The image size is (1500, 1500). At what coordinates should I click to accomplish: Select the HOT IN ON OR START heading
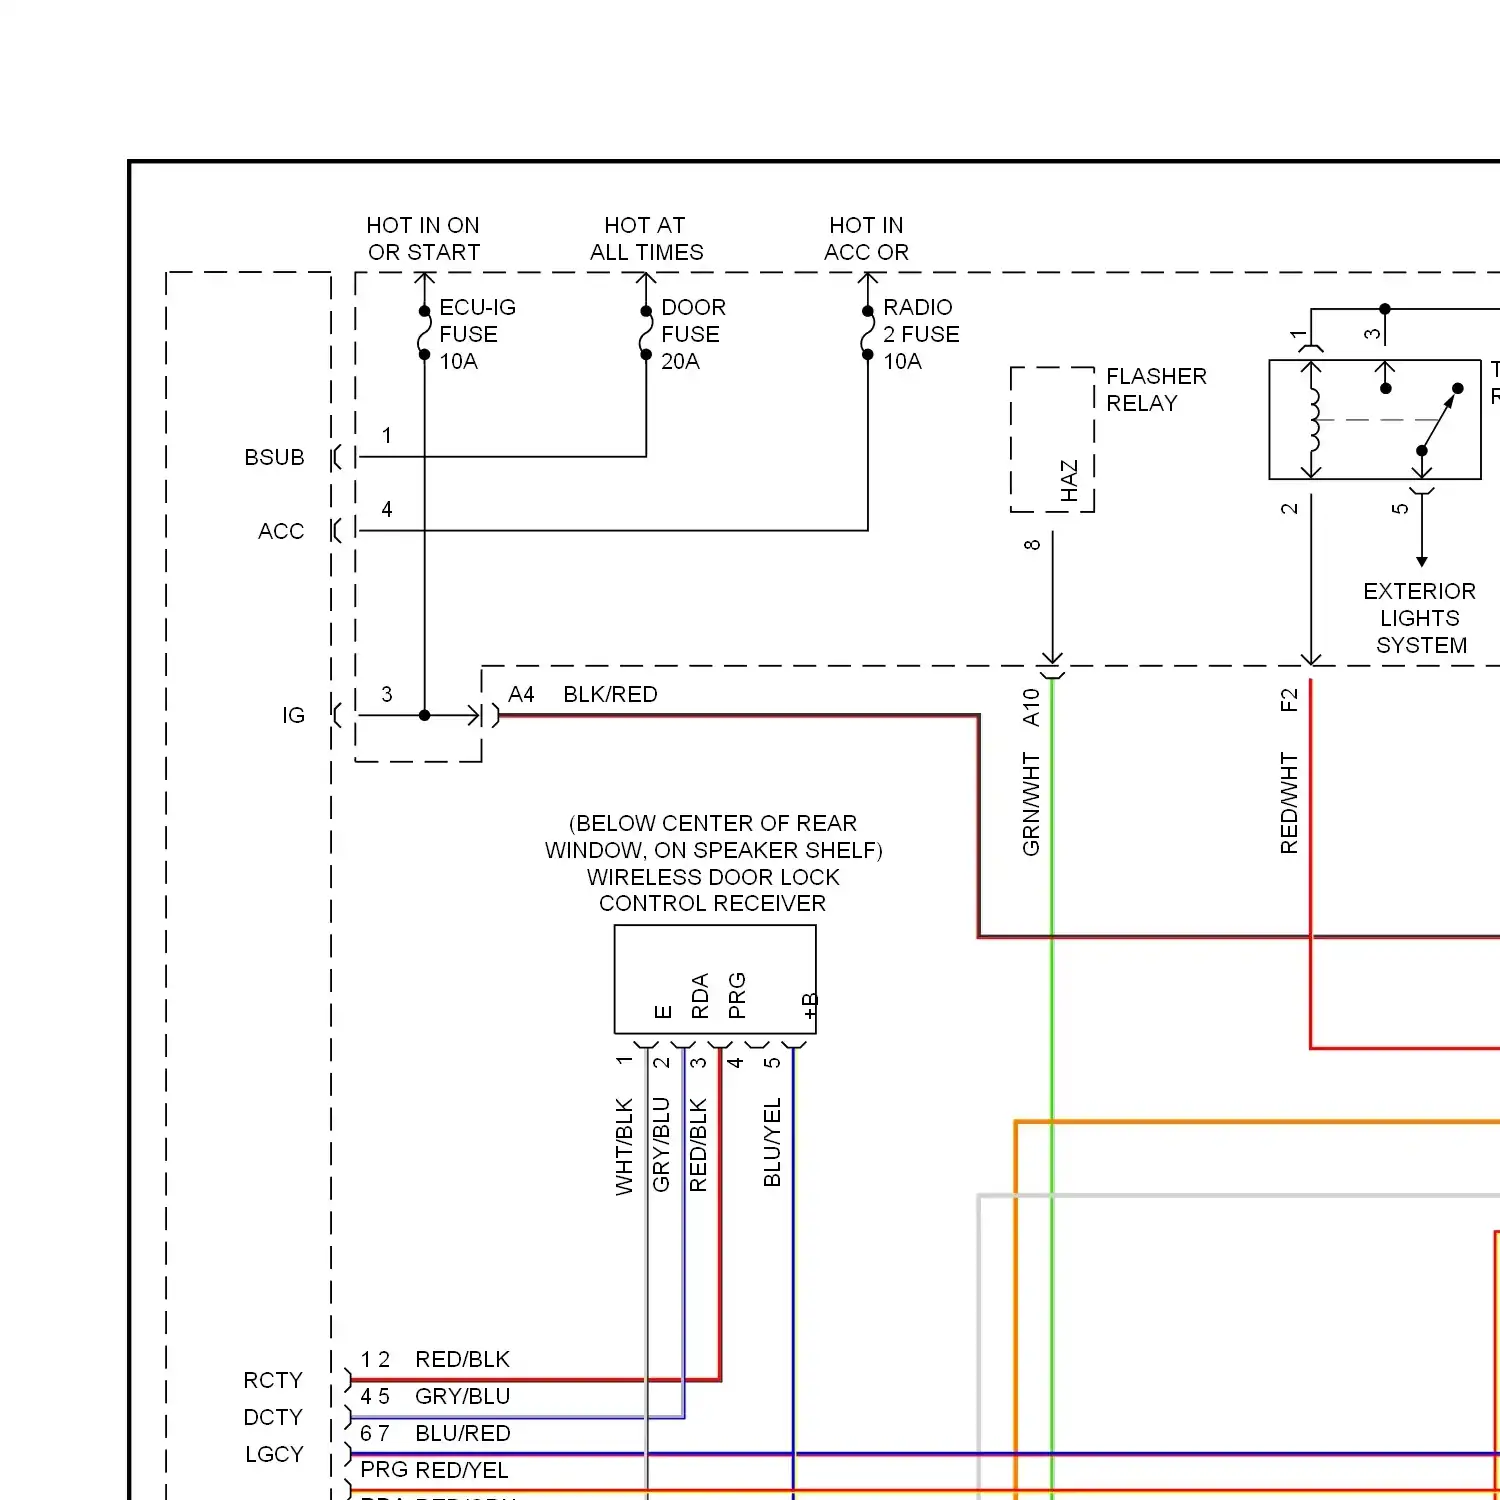(x=423, y=239)
